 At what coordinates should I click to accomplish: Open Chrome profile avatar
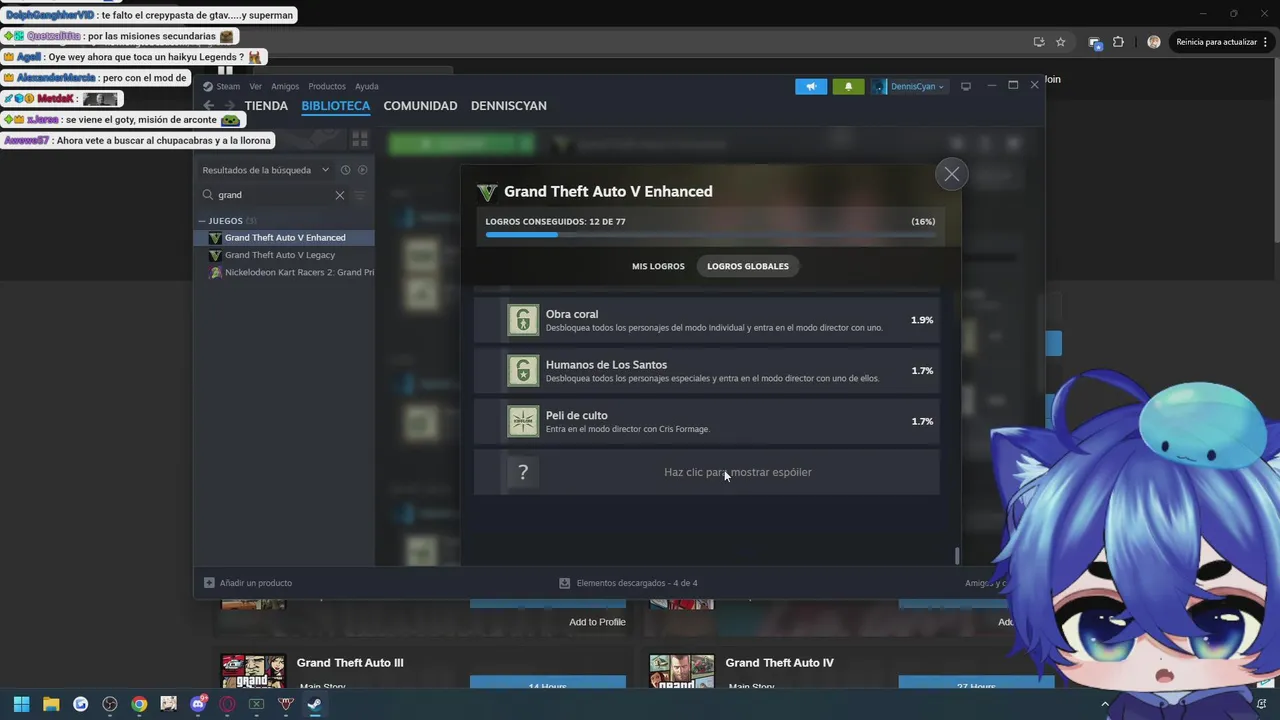[x=1154, y=42]
